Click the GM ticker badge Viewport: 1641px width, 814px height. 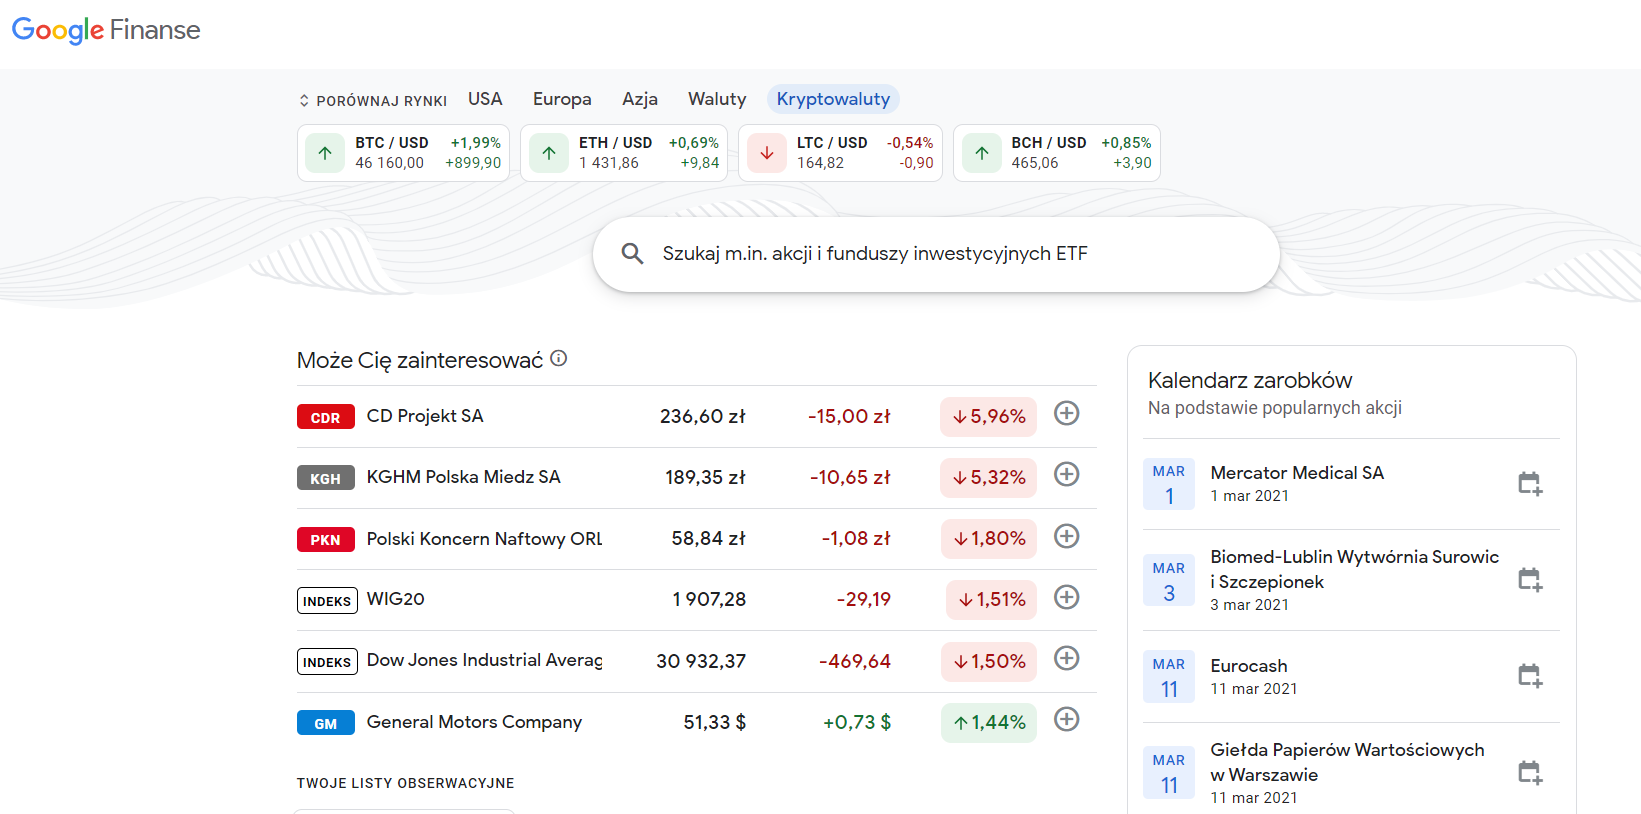tap(326, 723)
